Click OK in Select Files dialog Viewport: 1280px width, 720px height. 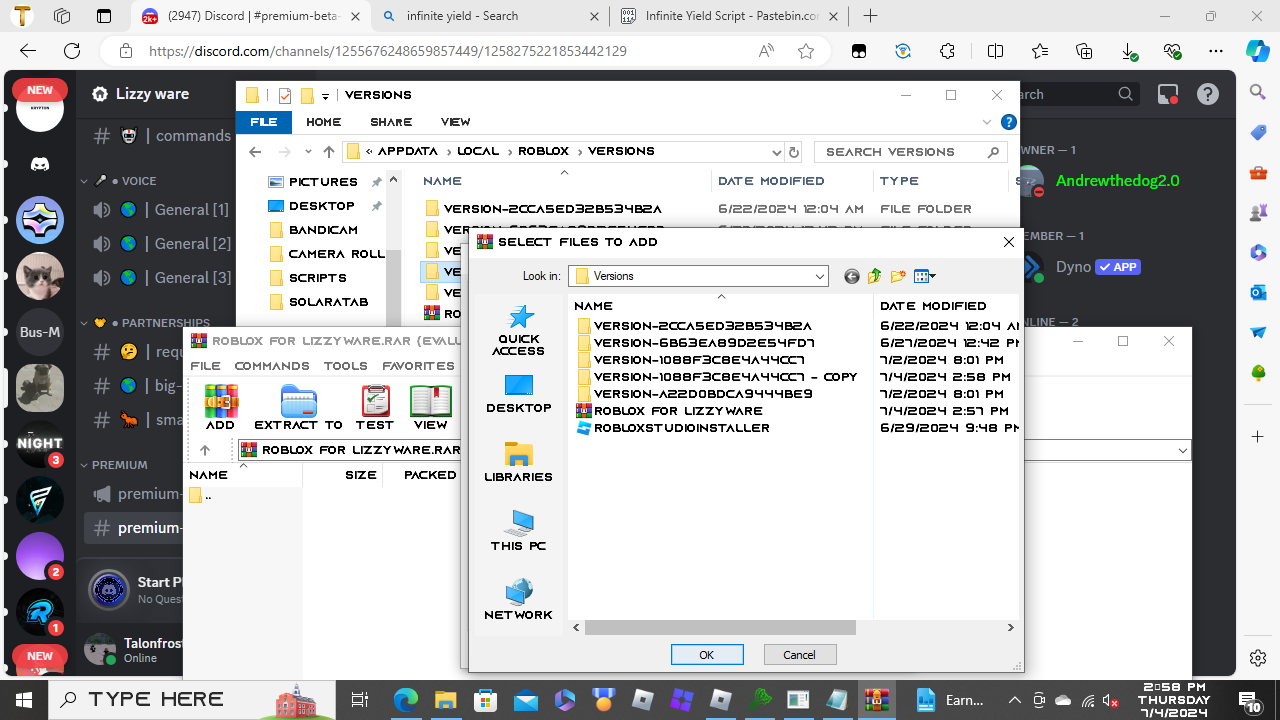tap(707, 655)
